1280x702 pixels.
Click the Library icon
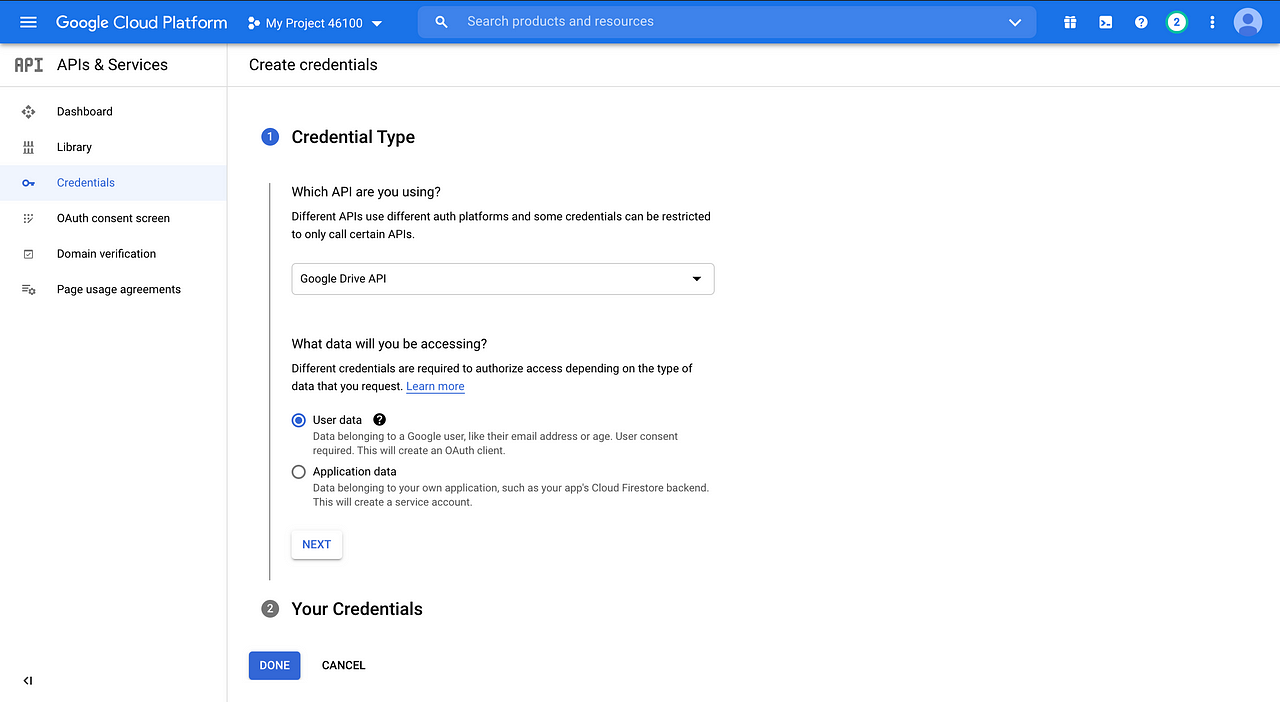tap(28, 147)
